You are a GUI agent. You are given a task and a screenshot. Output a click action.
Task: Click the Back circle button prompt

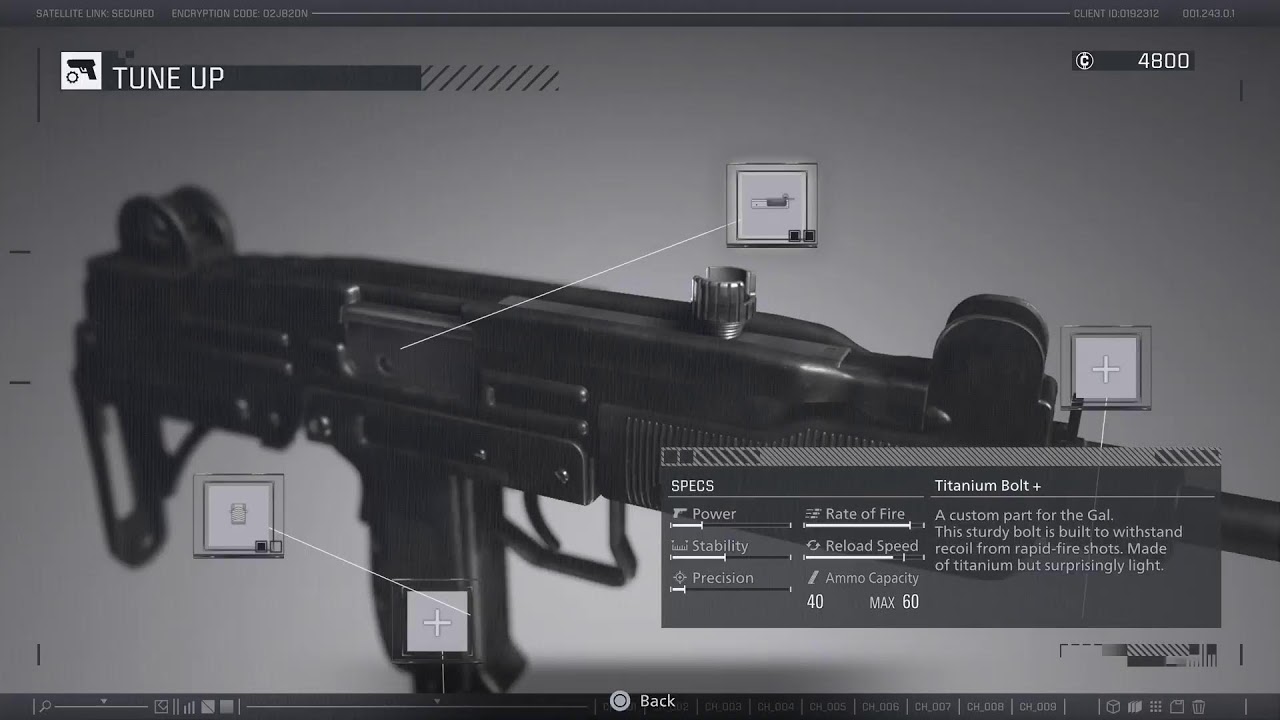(x=620, y=701)
